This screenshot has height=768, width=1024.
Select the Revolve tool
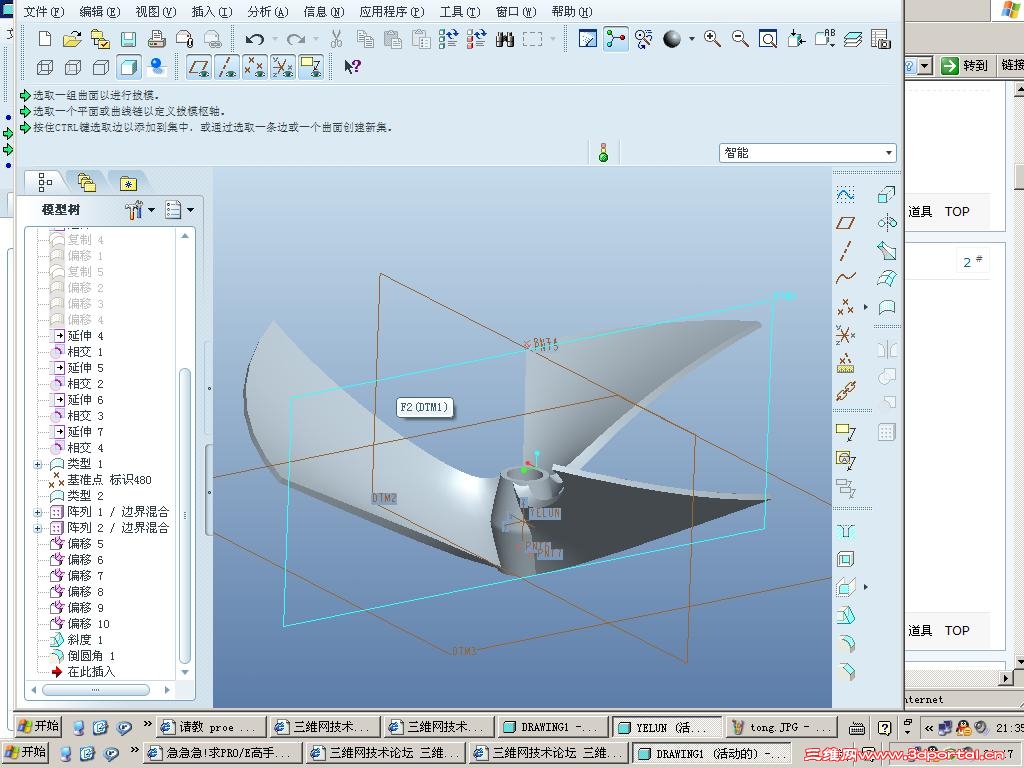(x=887, y=223)
